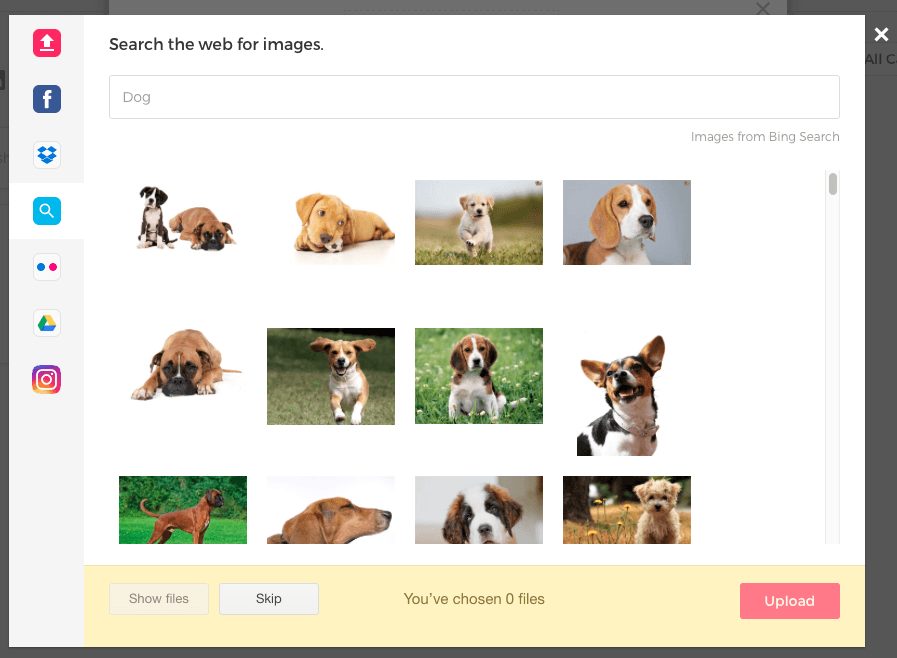
Task: Click the Dog search input field
Action: click(x=474, y=97)
